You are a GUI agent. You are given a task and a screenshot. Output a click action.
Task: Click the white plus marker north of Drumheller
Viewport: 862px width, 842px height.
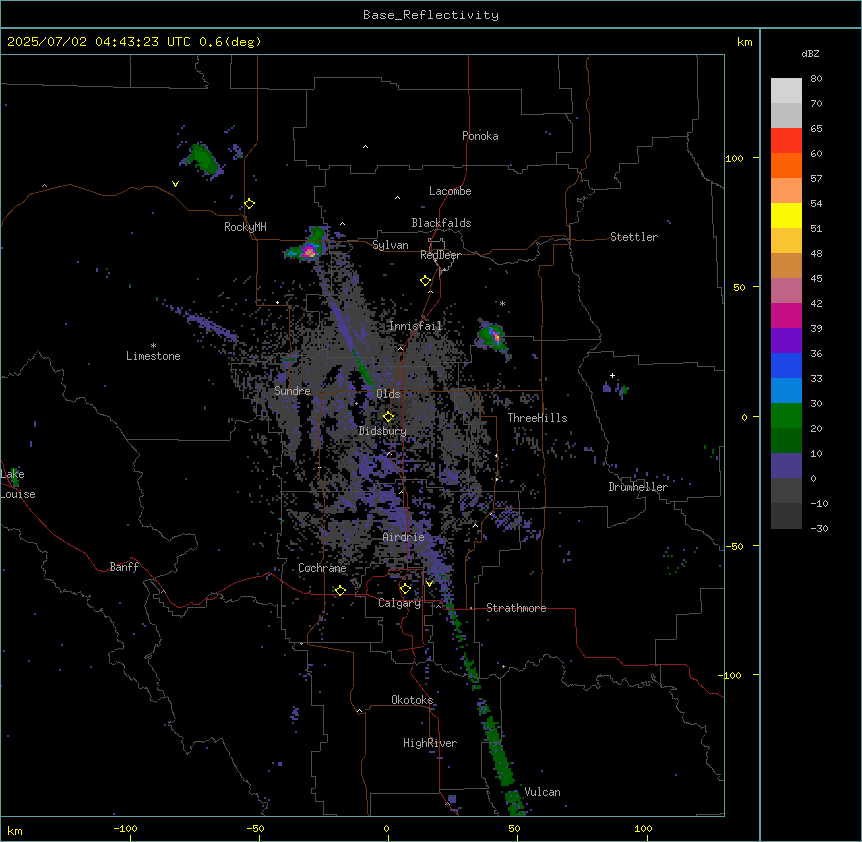(612, 375)
